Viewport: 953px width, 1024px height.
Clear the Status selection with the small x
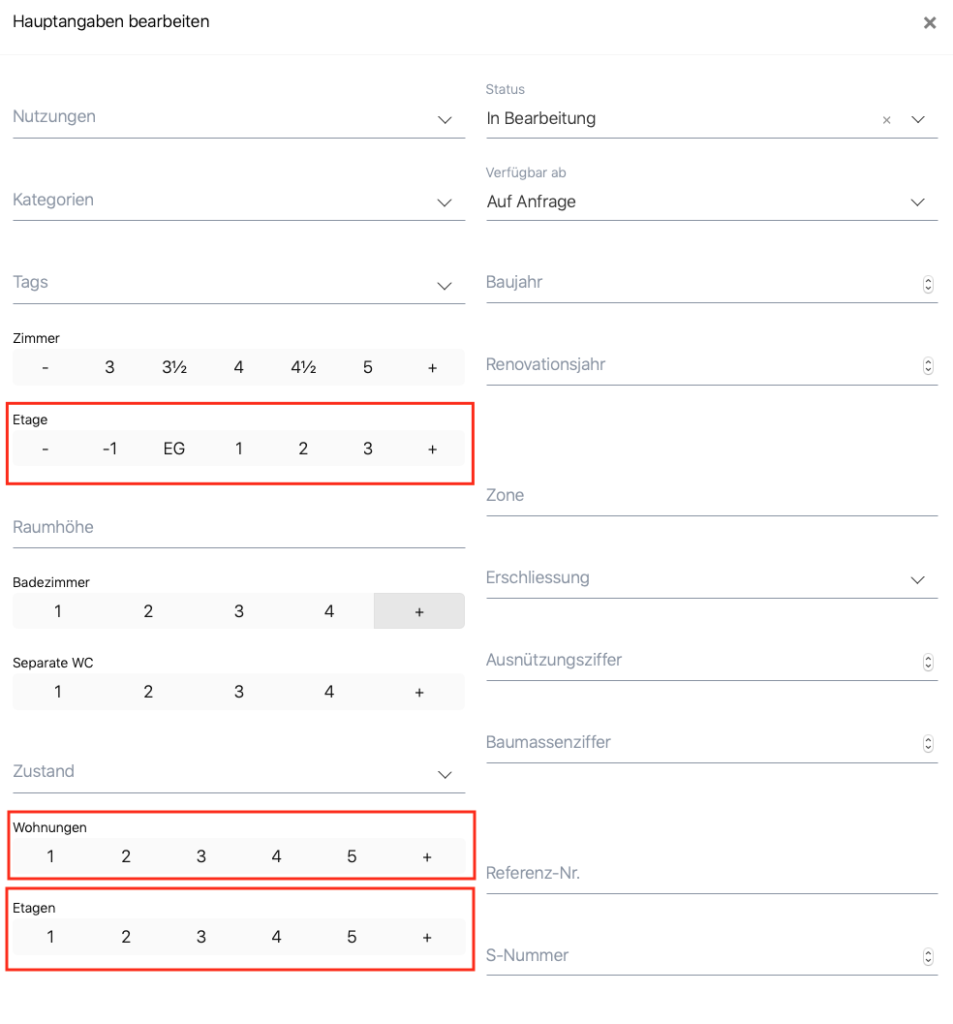(x=886, y=120)
